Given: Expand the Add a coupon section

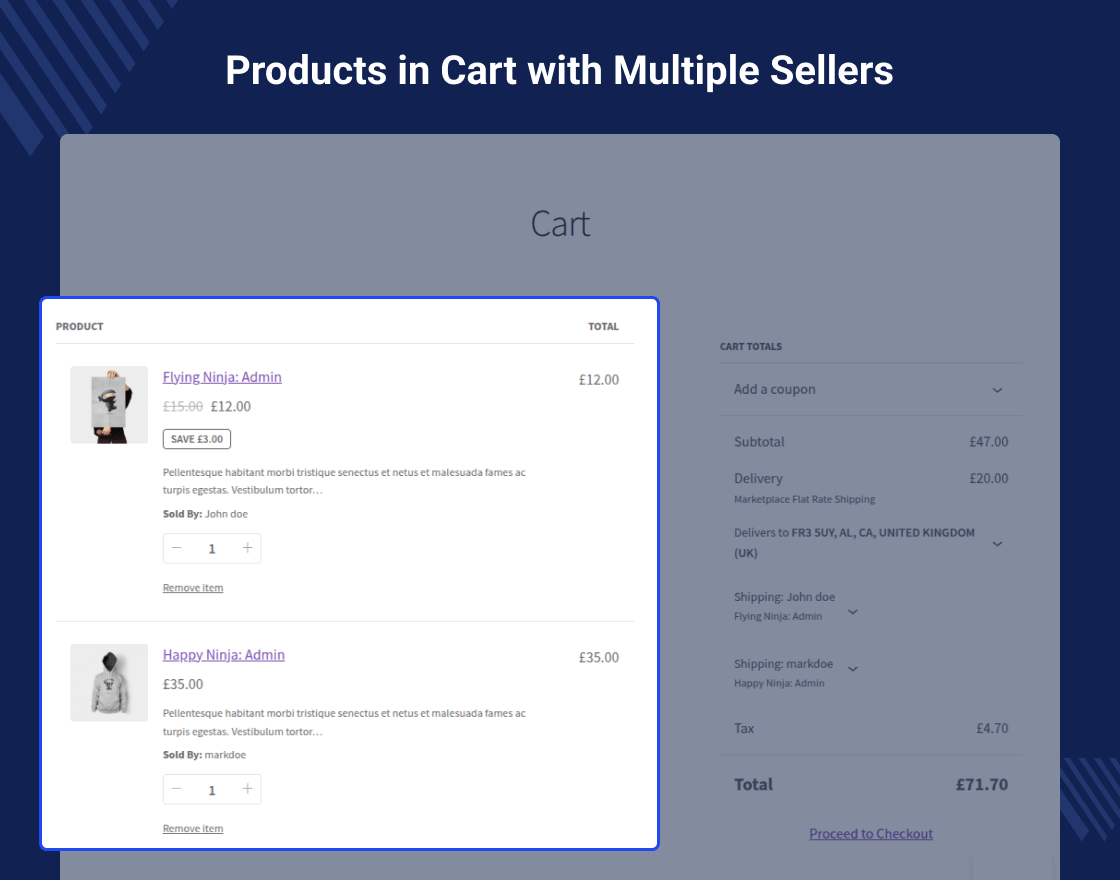Looking at the screenshot, I should tap(997, 390).
